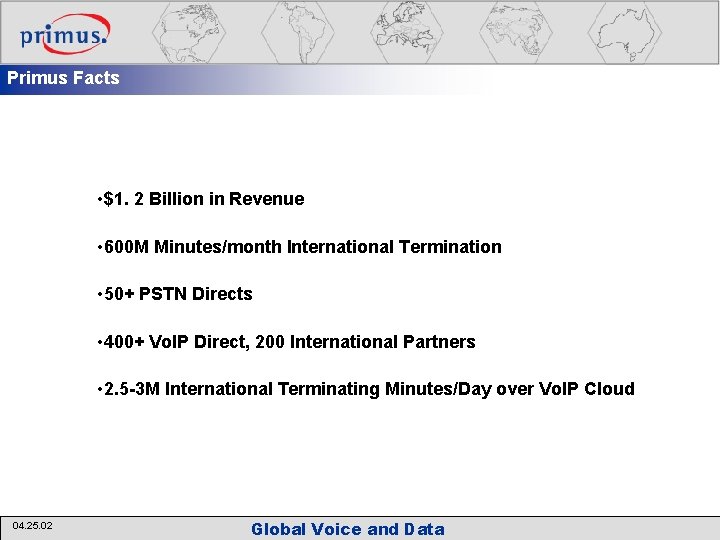
Task: Click the Australia map hexagon
Action: (x=624, y=32)
